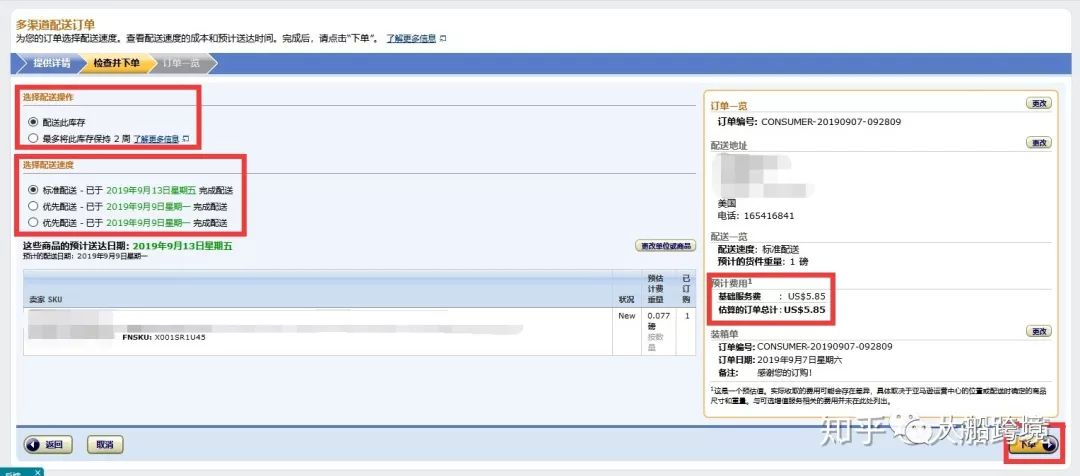Open external-link icon after the 2 周 option's link
This screenshot has height=476, width=1080.
point(186,138)
